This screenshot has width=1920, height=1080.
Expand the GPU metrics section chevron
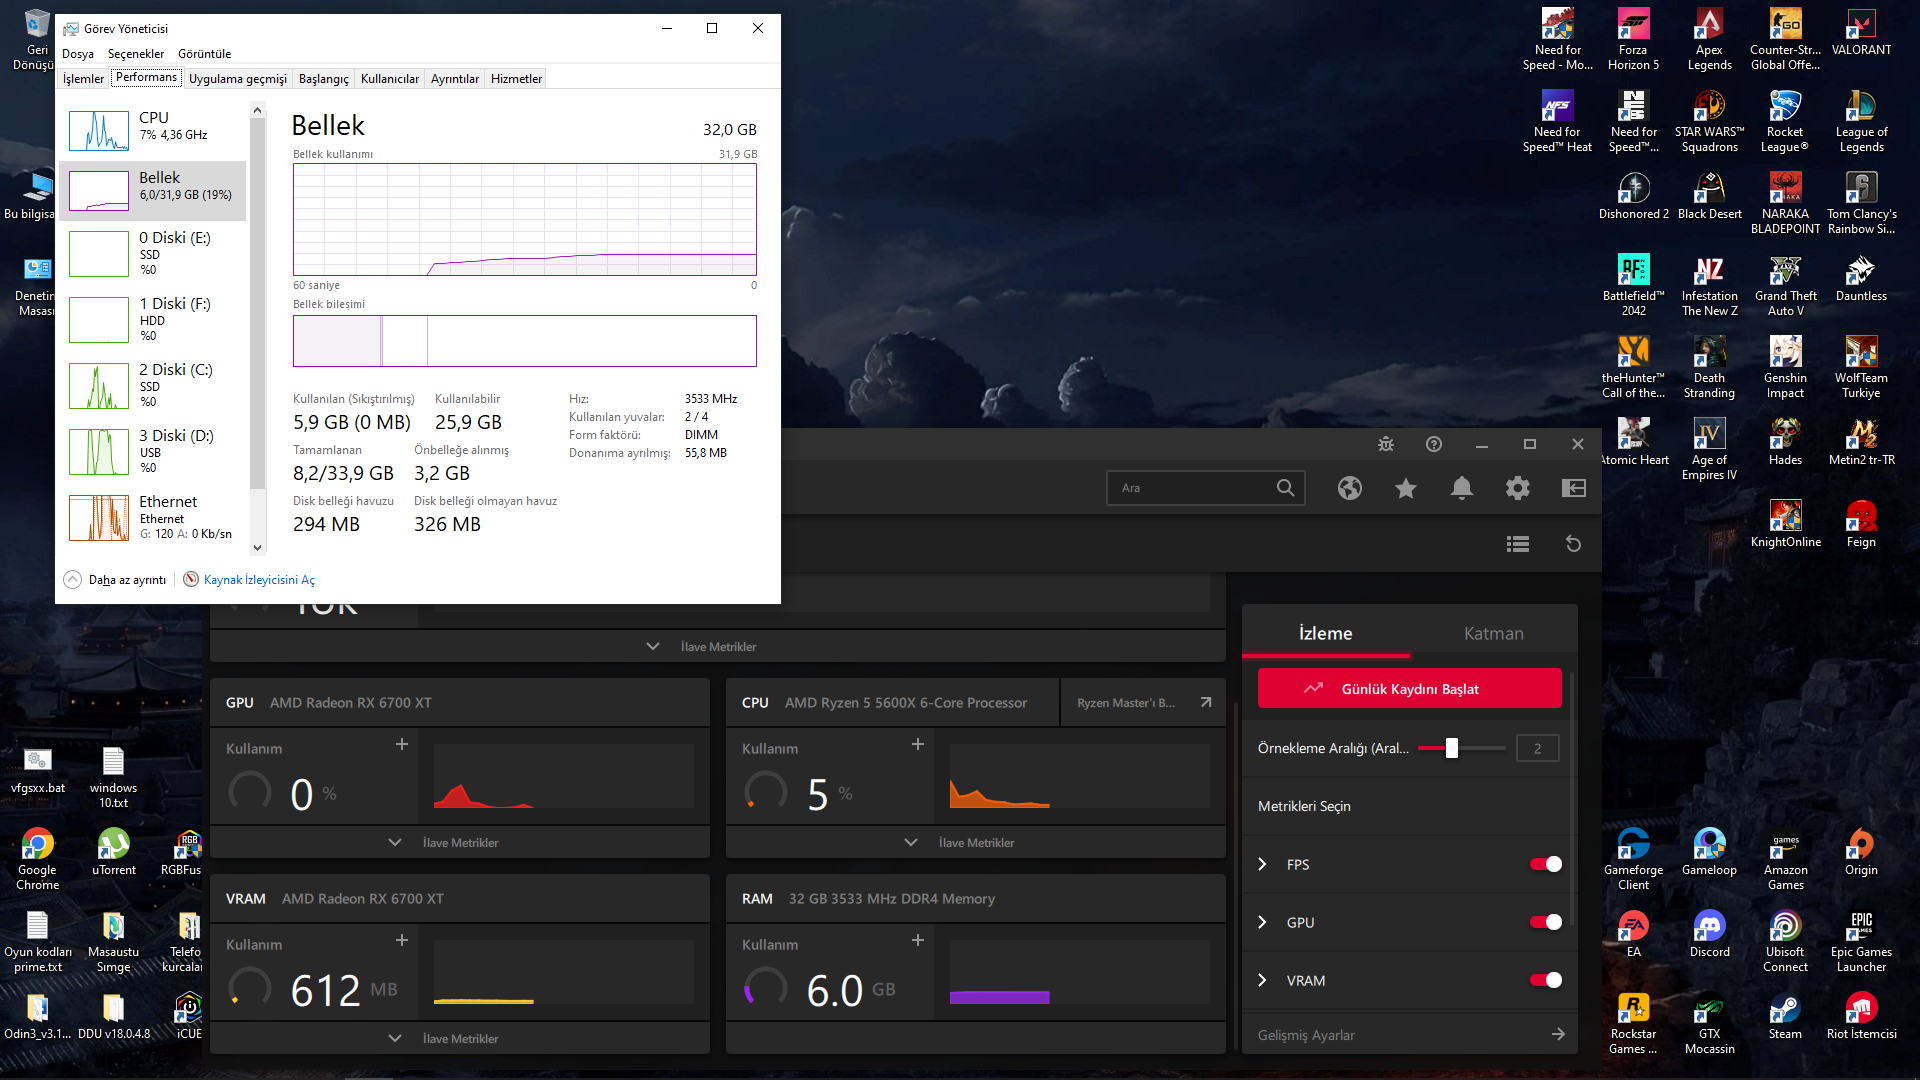(1263, 923)
